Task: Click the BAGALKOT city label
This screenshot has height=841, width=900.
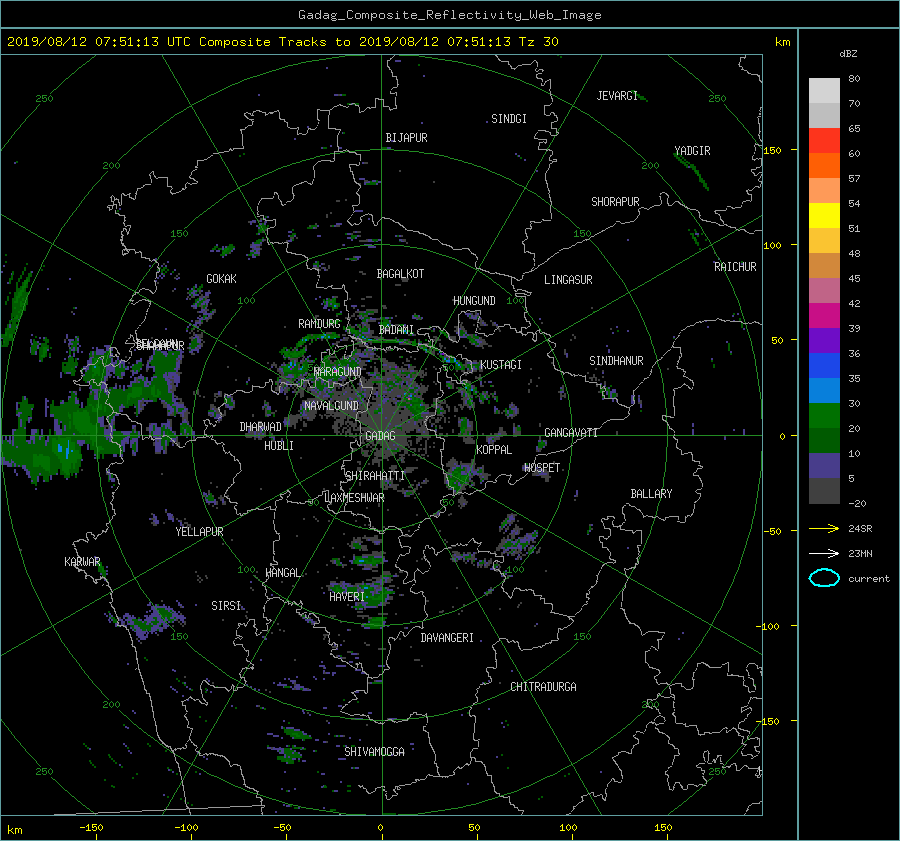Action: (x=400, y=274)
